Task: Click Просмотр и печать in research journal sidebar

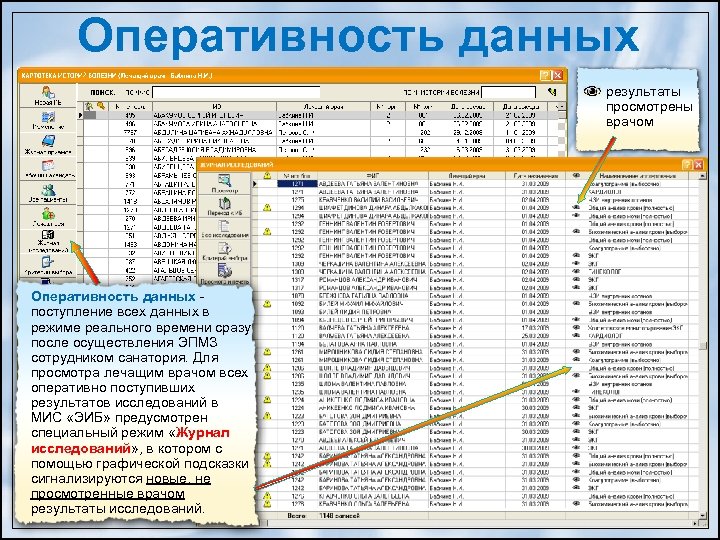Action: 225,274
